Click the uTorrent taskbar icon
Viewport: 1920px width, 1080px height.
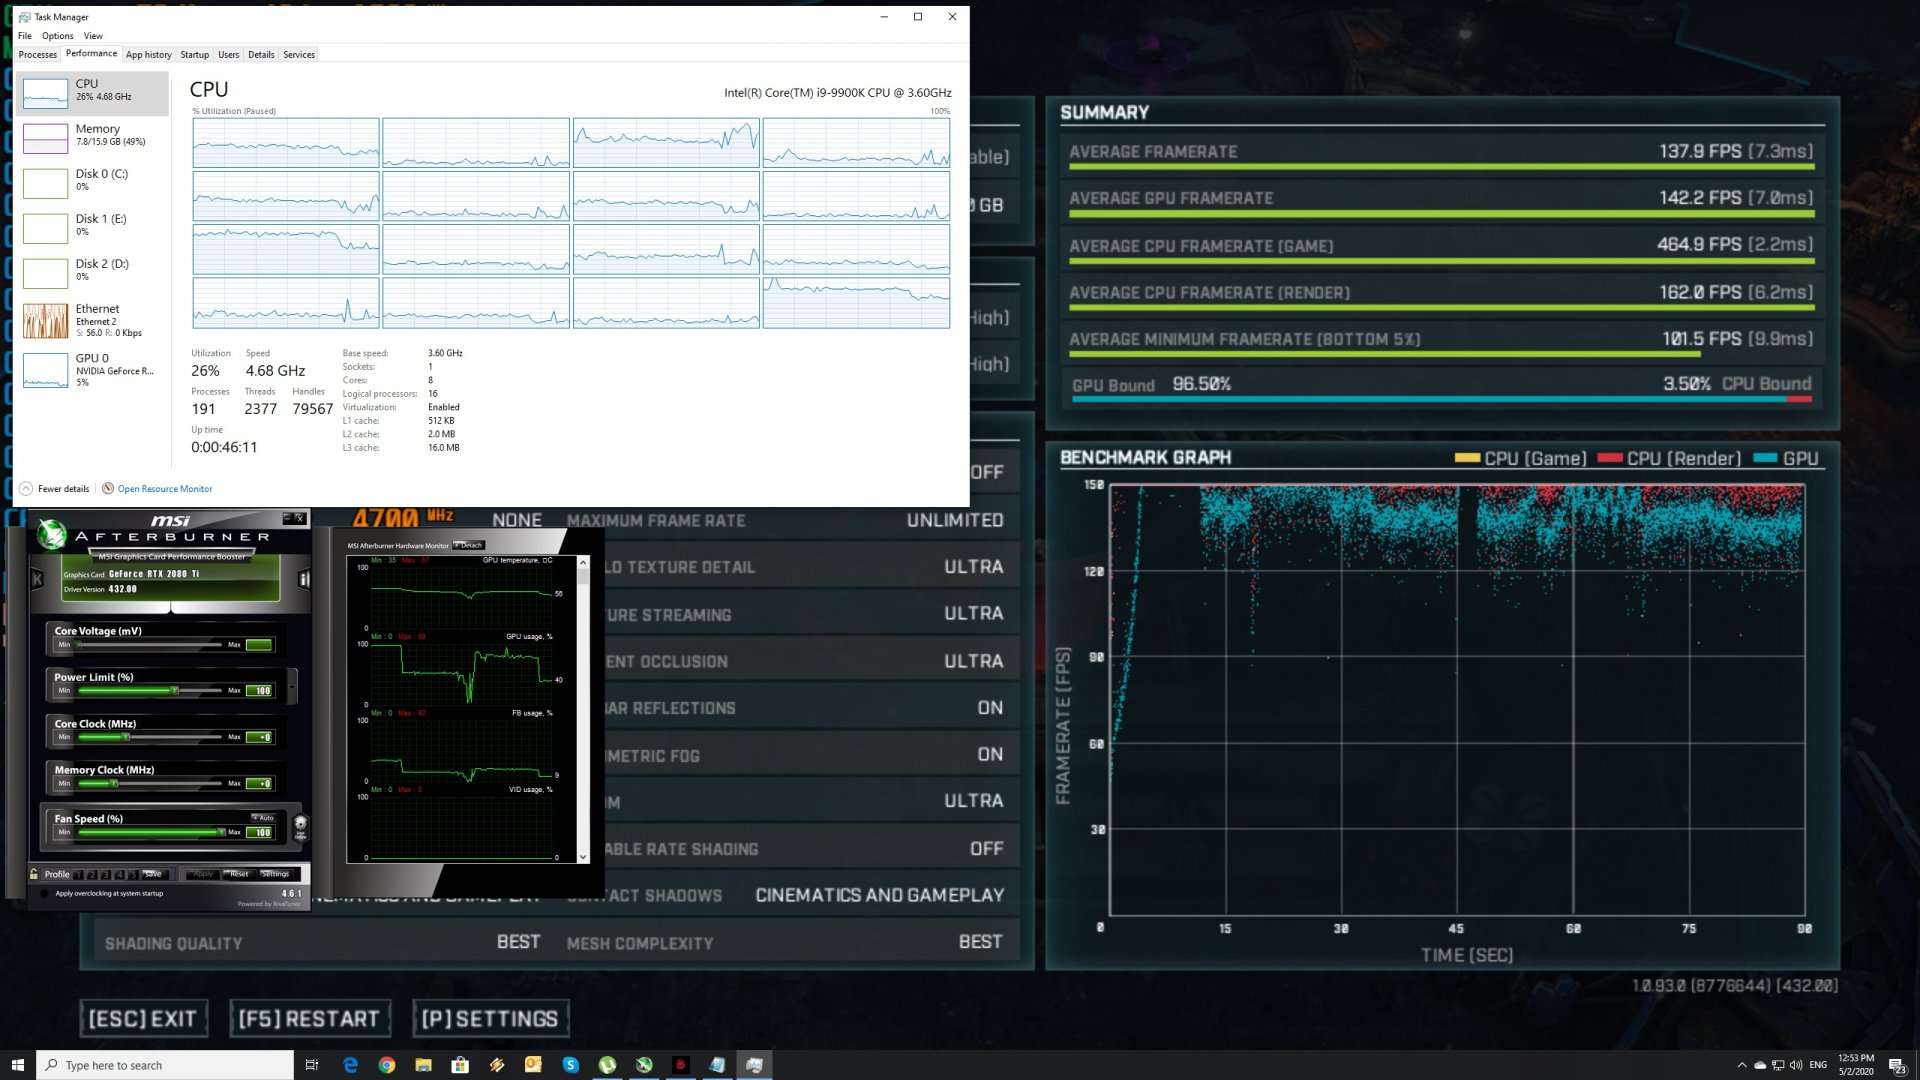coord(607,1065)
